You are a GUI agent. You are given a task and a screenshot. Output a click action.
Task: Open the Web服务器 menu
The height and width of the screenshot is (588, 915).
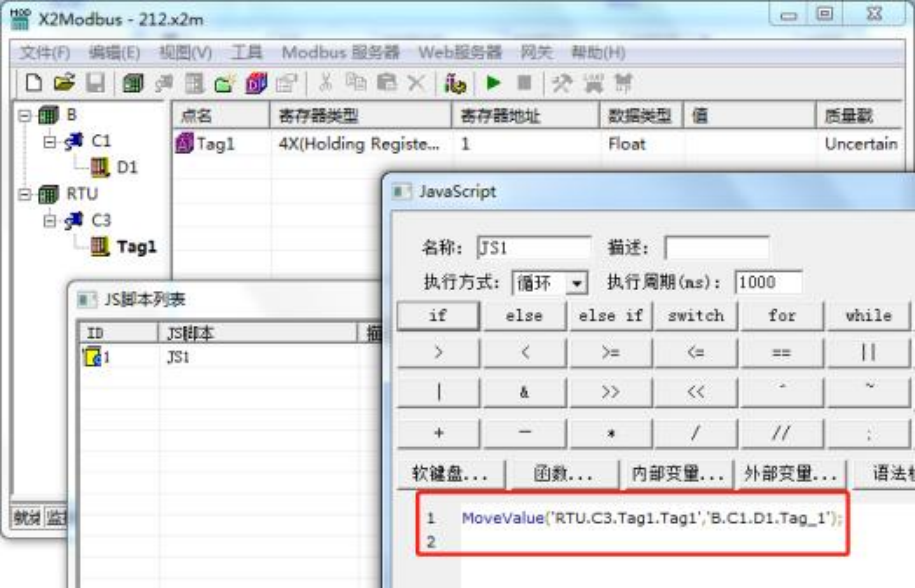460,53
